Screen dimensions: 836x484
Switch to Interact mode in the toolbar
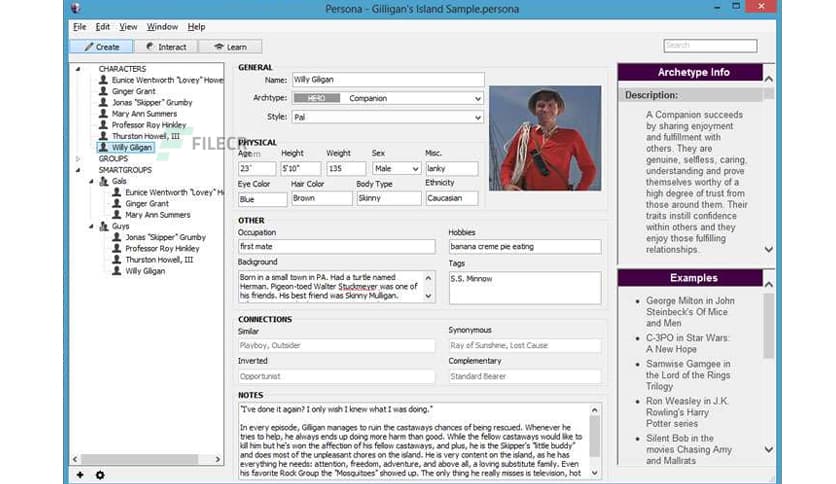click(165, 46)
